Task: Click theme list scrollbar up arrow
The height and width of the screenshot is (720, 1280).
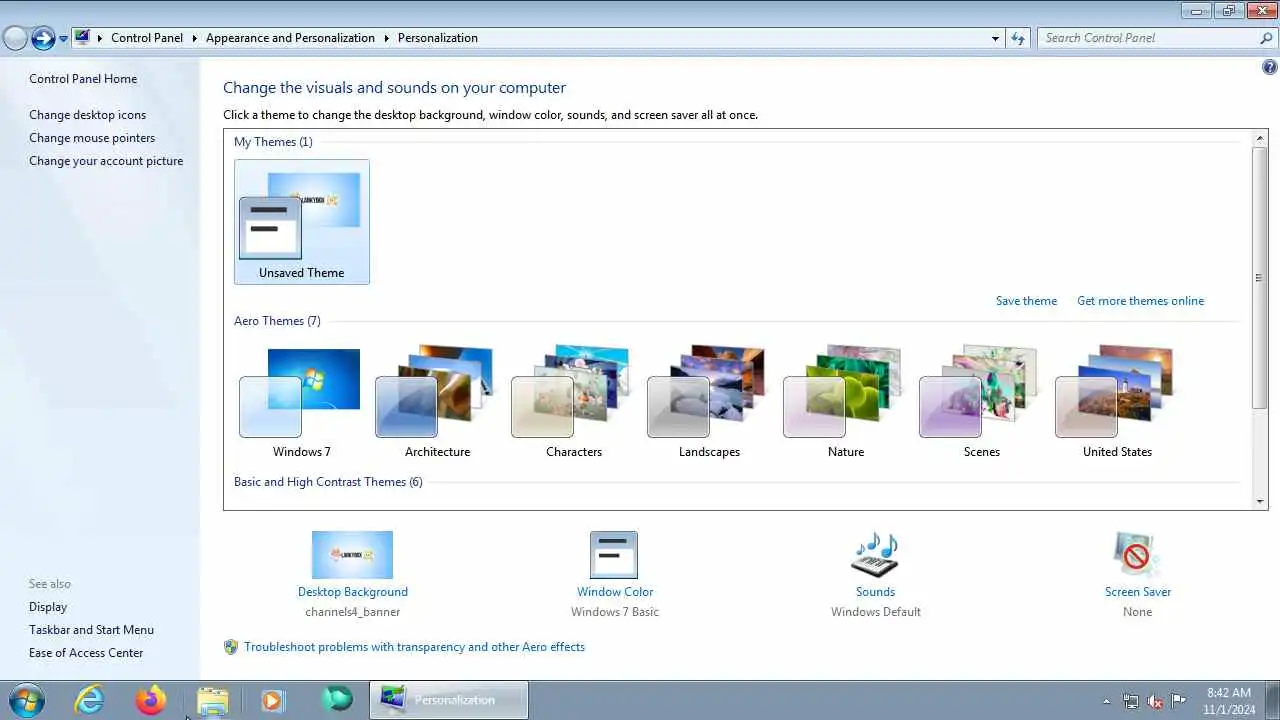Action: (1260, 138)
